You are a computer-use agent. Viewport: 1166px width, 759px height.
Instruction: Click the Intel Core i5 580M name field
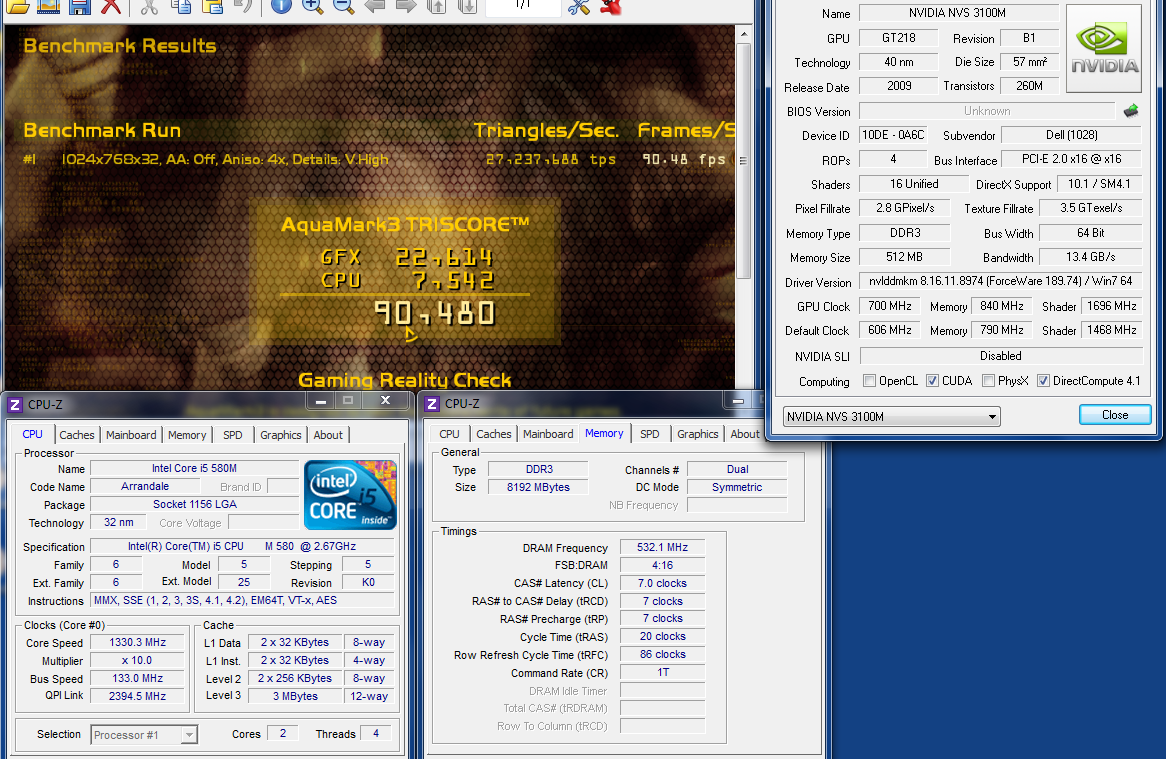pyautogui.click(x=194, y=468)
